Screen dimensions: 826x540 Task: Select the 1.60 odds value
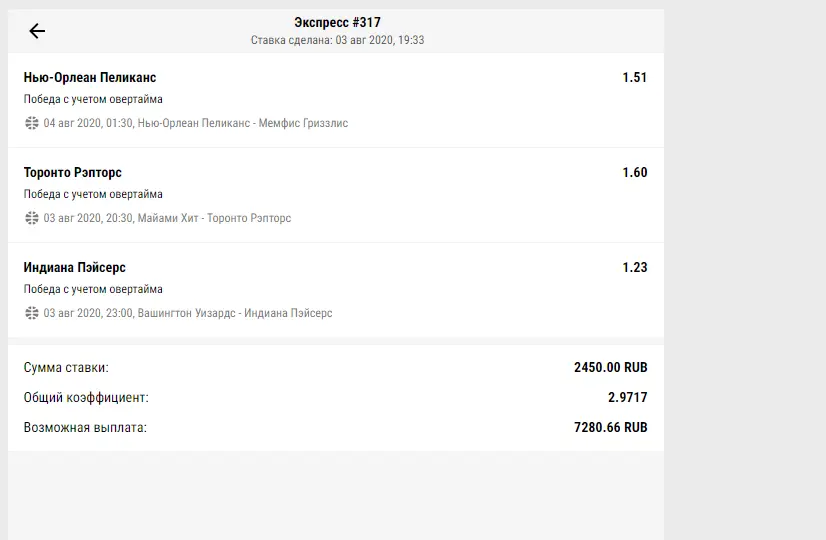634,172
